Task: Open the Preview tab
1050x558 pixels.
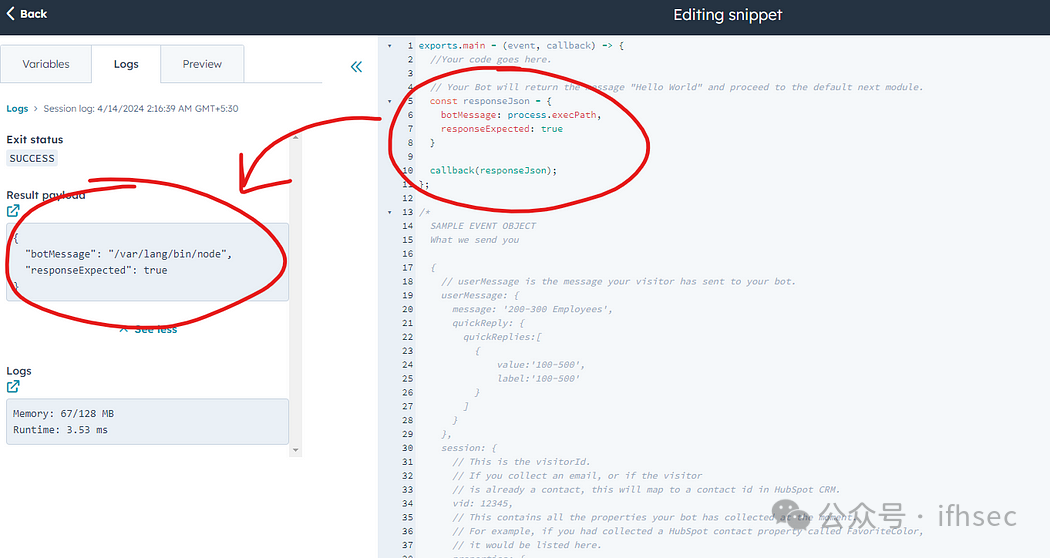Action: [x=202, y=64]
